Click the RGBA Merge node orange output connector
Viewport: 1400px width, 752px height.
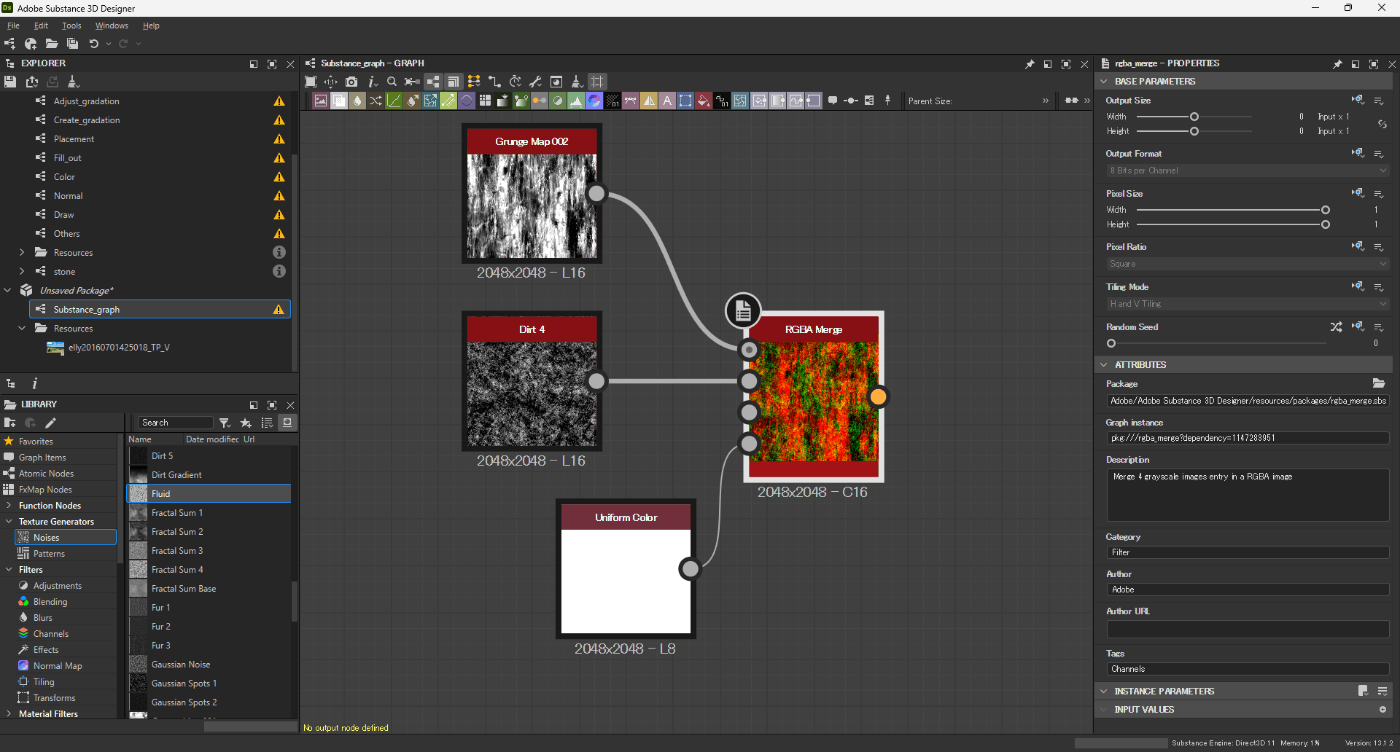878,397
